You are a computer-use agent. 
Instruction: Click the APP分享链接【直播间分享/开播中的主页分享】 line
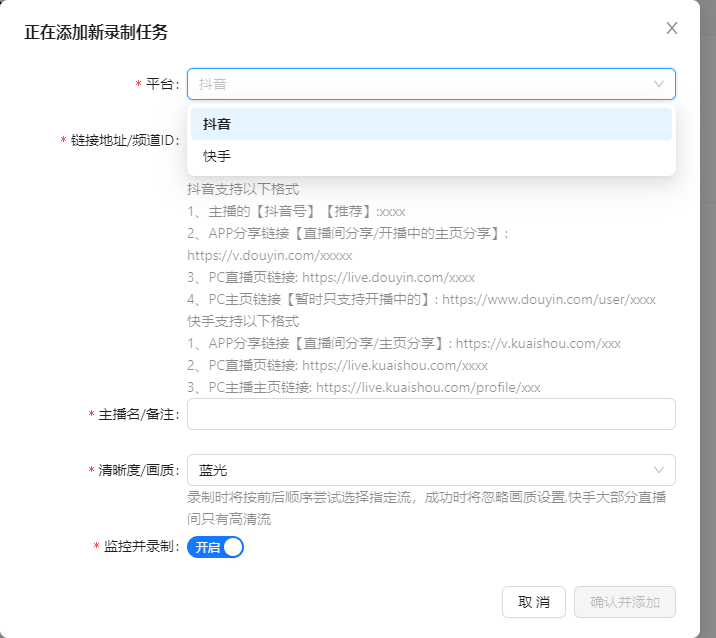(347, 233)
